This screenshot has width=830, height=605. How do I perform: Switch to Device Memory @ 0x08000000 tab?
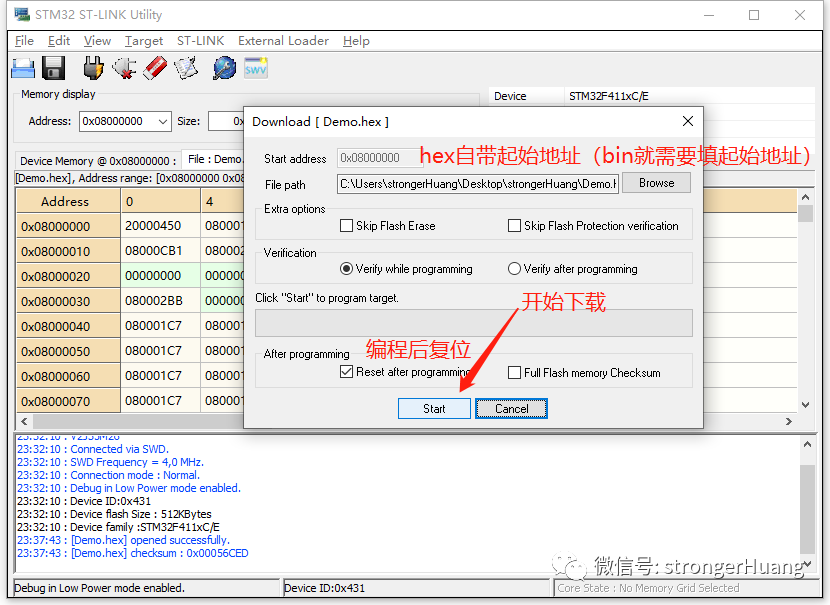(98, 161)
